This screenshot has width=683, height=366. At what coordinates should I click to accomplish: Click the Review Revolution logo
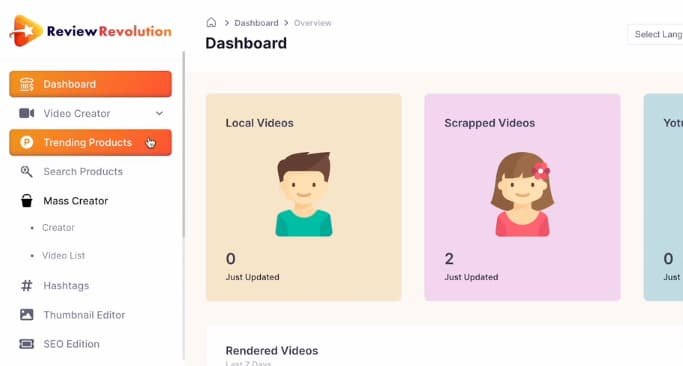[x=91, y=31]
